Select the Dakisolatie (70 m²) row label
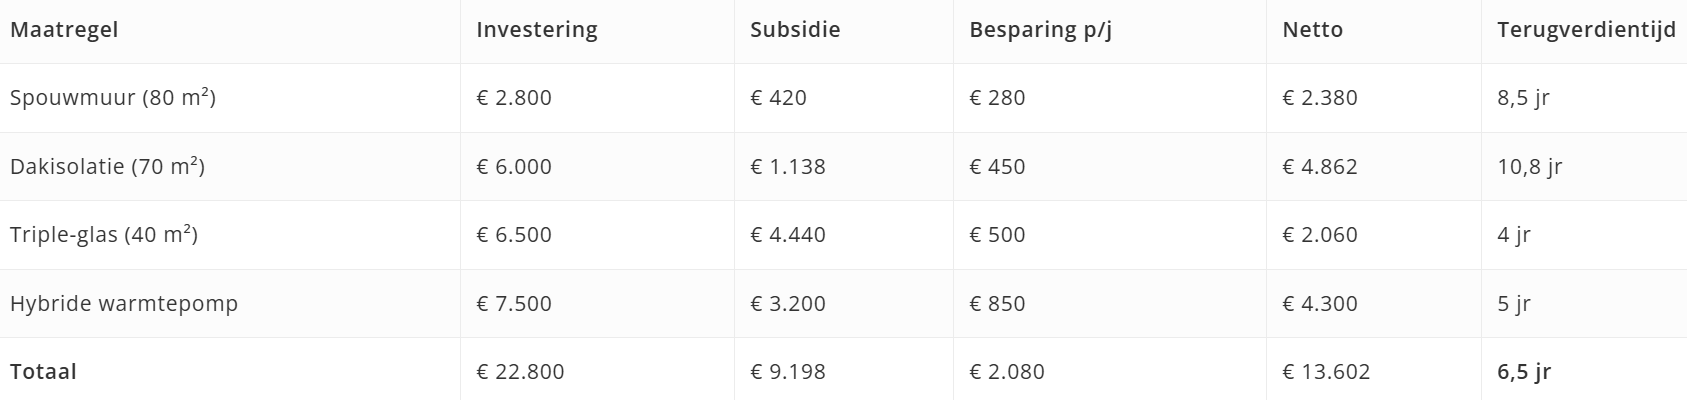The height and width of the screenshot is (400, 1687). (x=107, y=167)
